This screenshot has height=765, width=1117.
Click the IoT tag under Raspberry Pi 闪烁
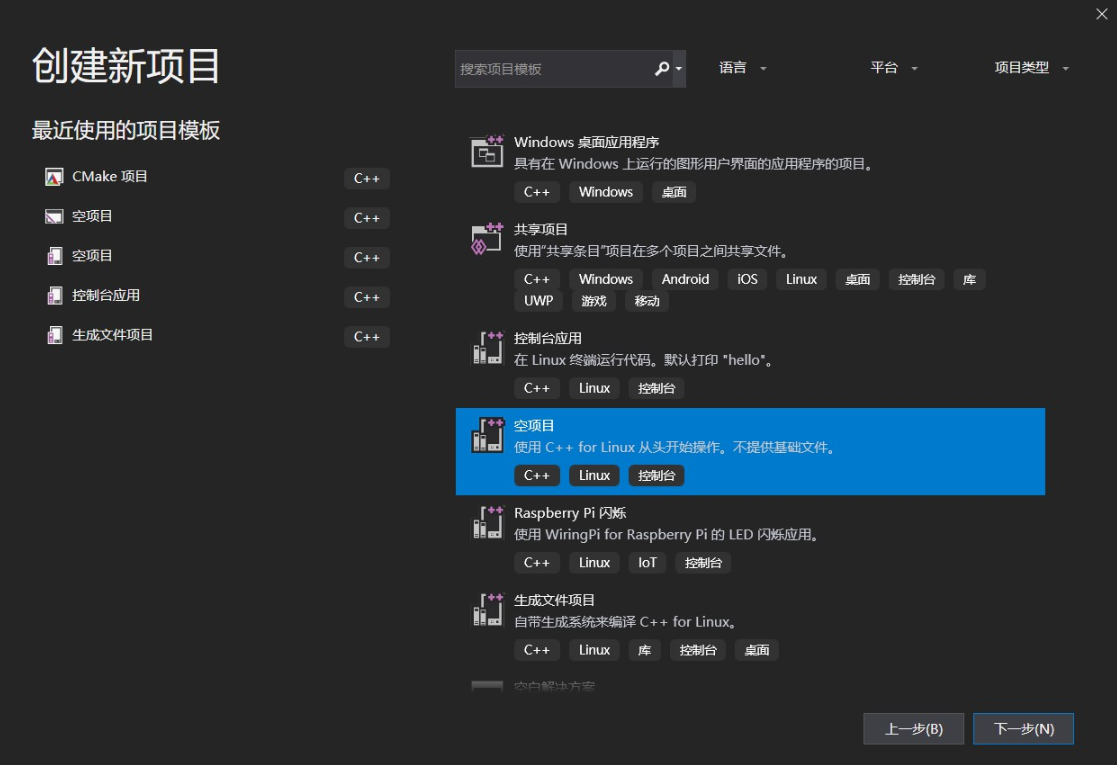647,563
